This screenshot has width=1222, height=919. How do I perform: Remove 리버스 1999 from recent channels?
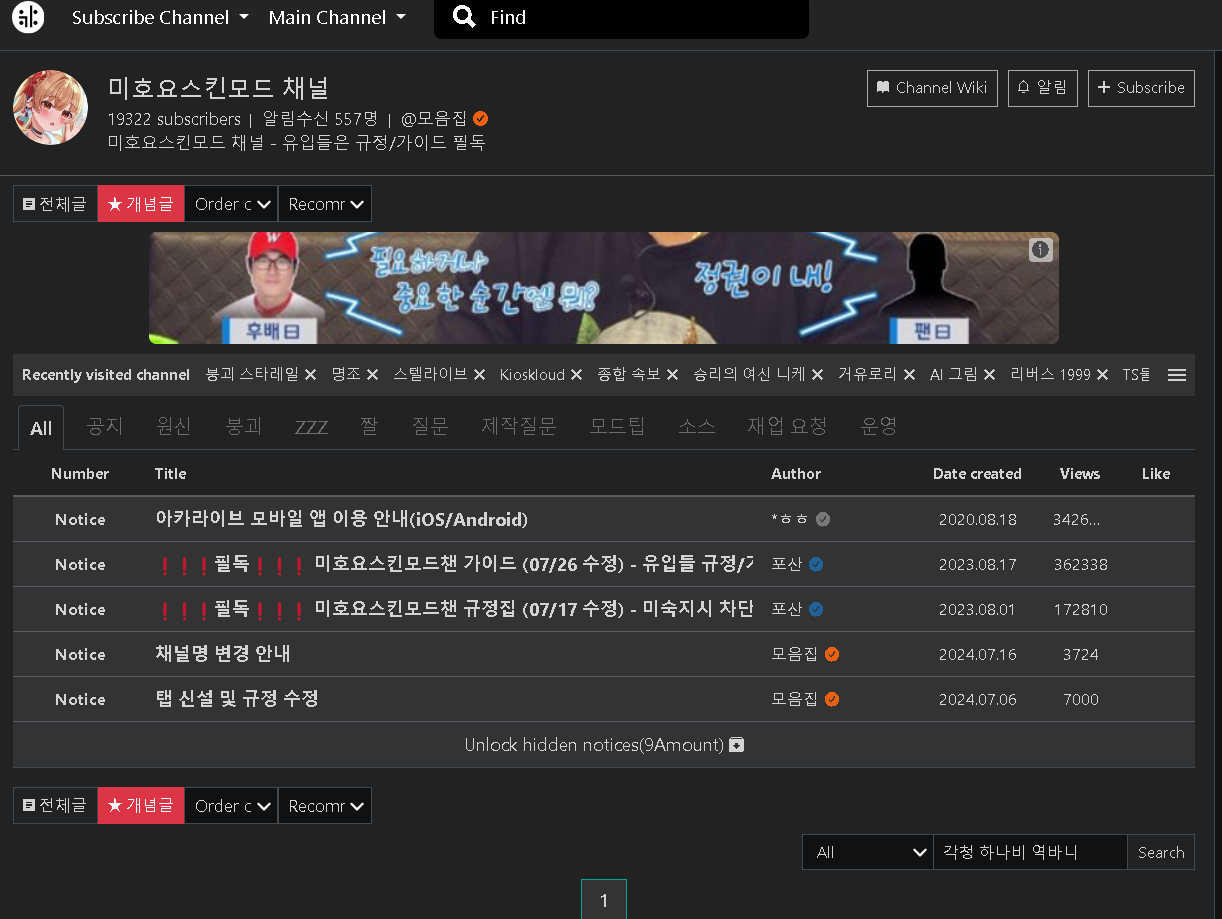[1102, 375]
